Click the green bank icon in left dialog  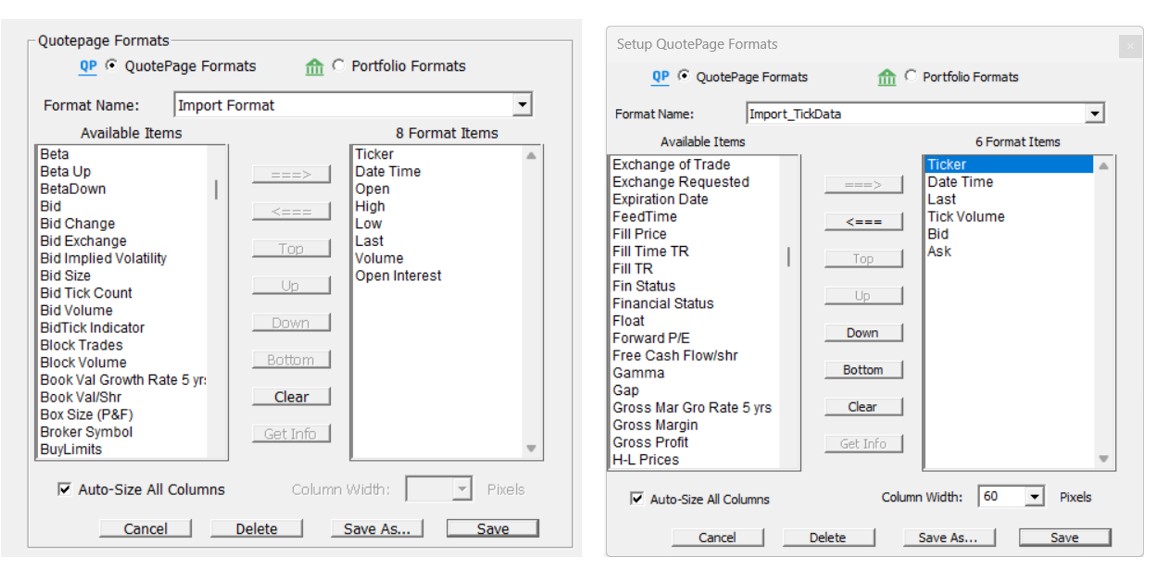[x=314, y=67]
